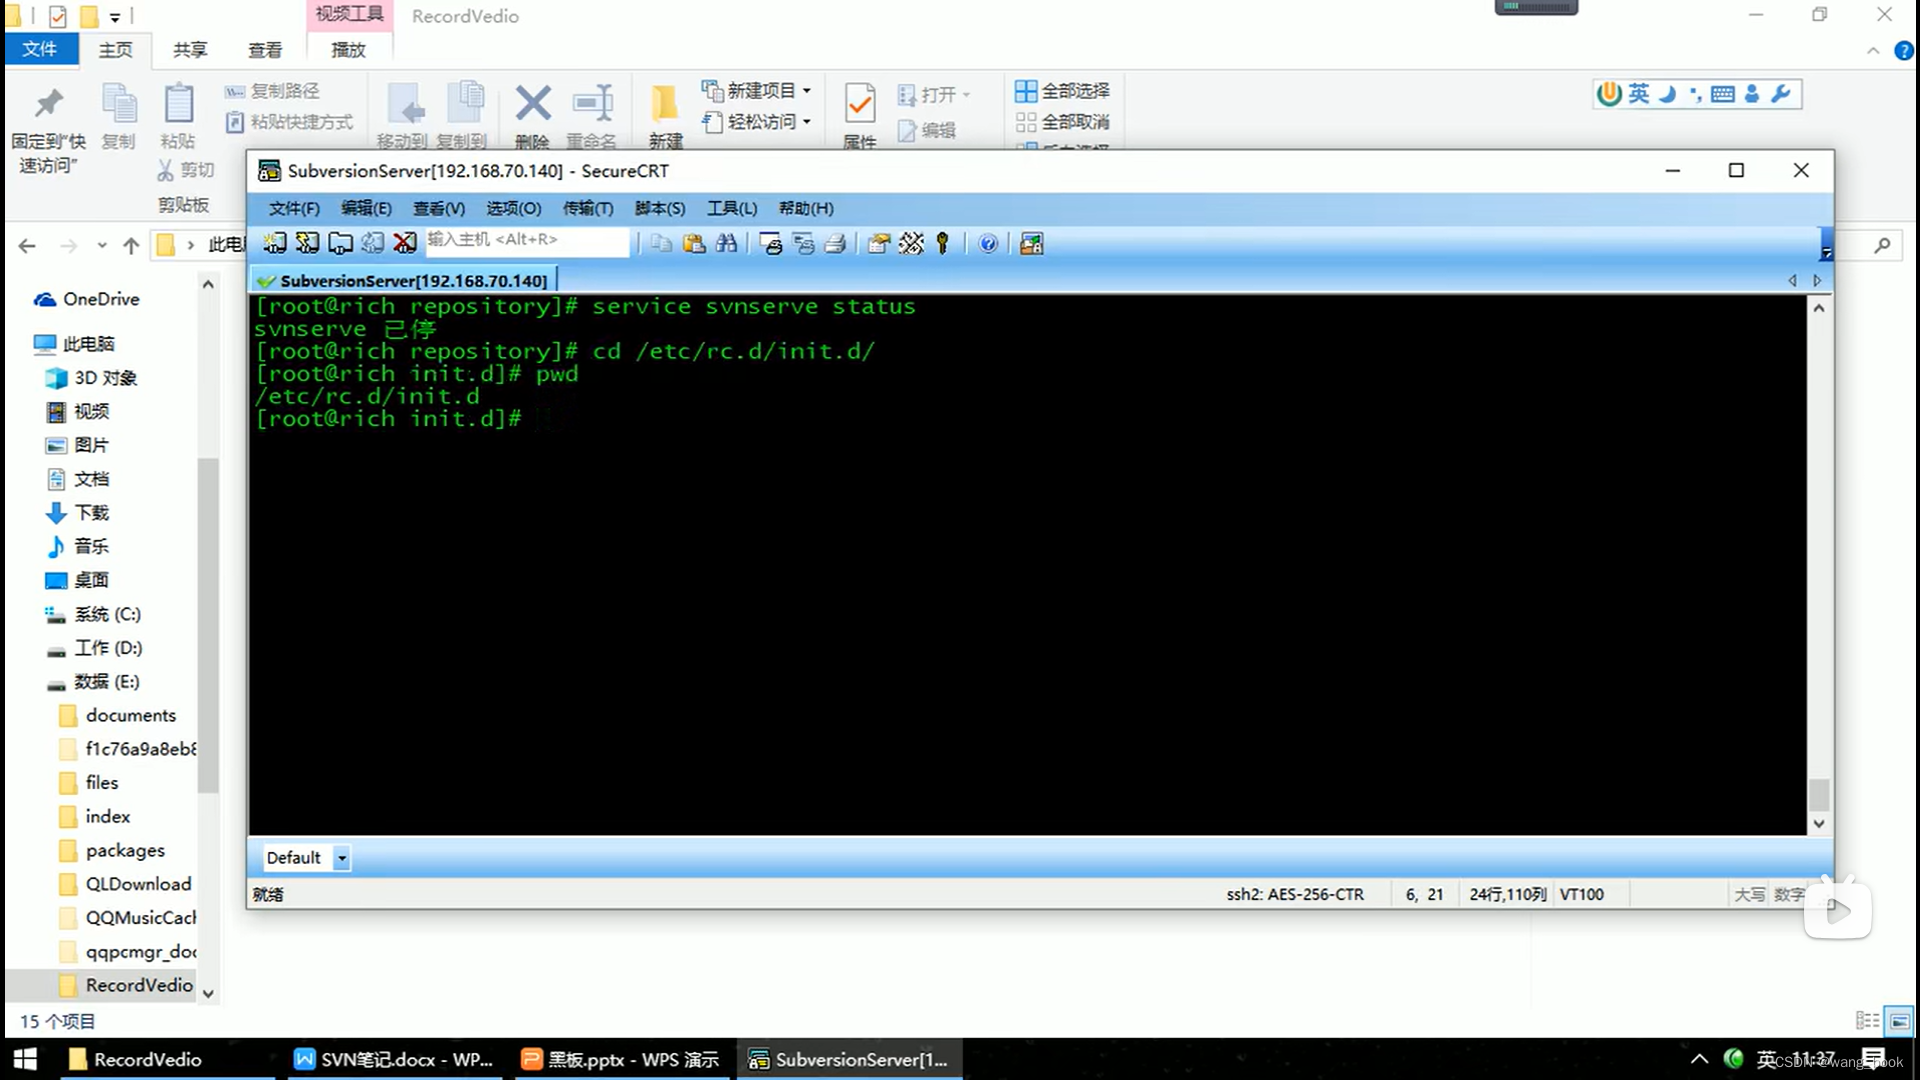This screenshot has height=1080, width=1920.
Task: Open the 脚本(S) menu in SecureCRT
Action: pos(660,208)
